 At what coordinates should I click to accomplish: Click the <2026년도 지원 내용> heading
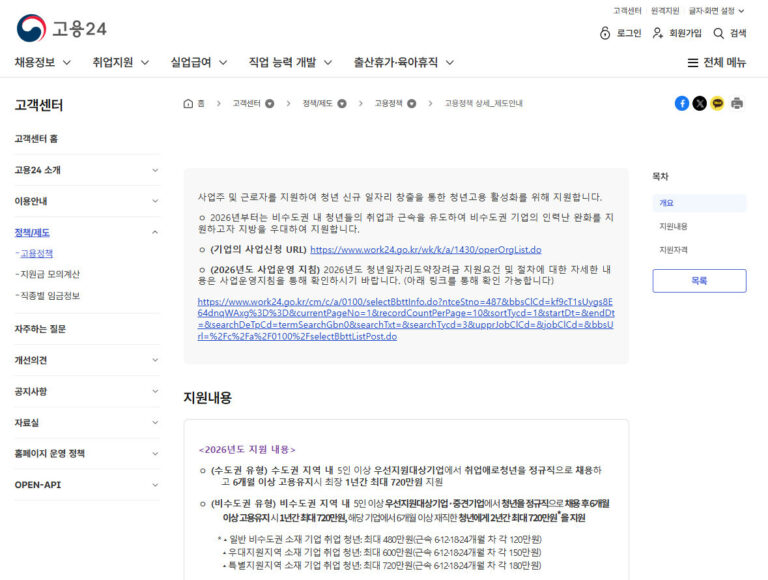[247, 449]
